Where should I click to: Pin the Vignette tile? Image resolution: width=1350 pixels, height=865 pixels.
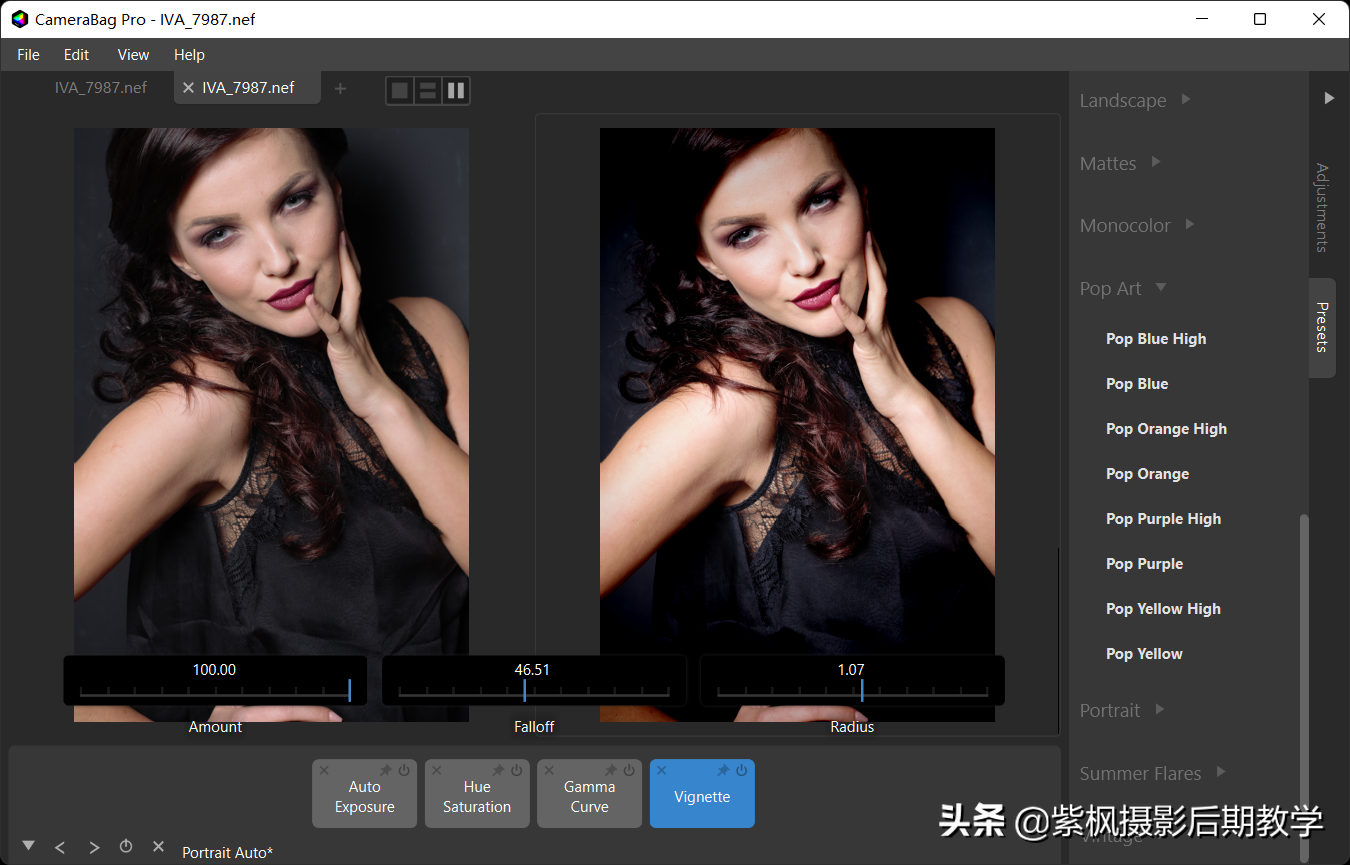coord(723,771)
